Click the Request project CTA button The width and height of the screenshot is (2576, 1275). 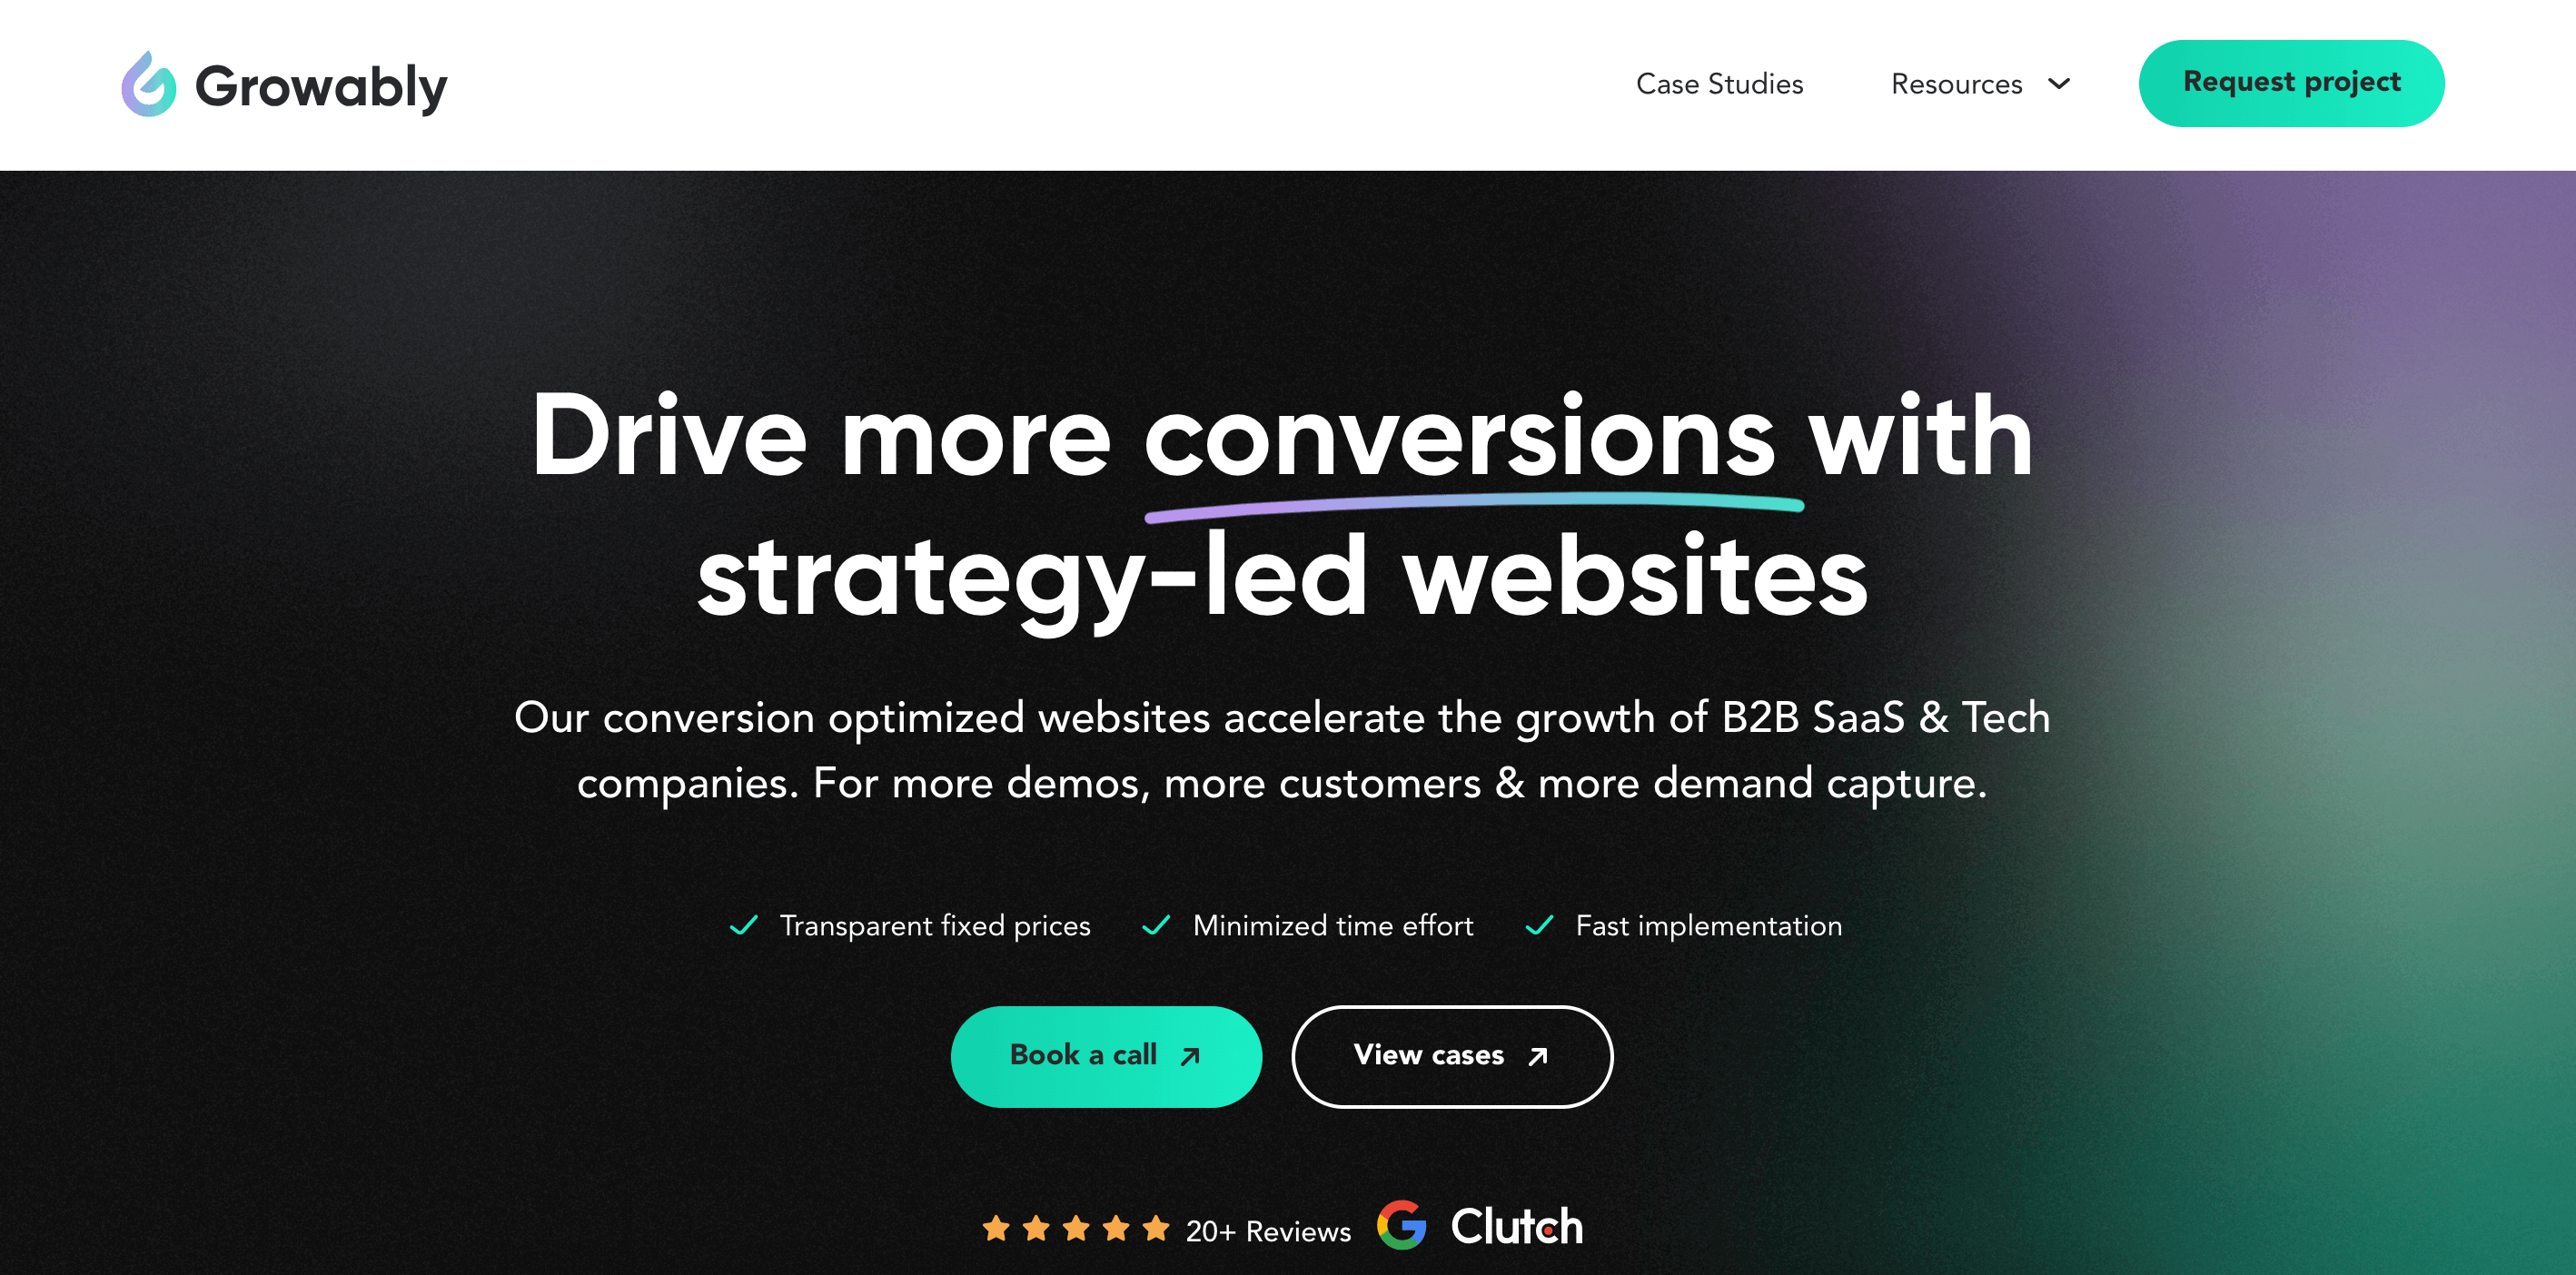point(2290,82)
